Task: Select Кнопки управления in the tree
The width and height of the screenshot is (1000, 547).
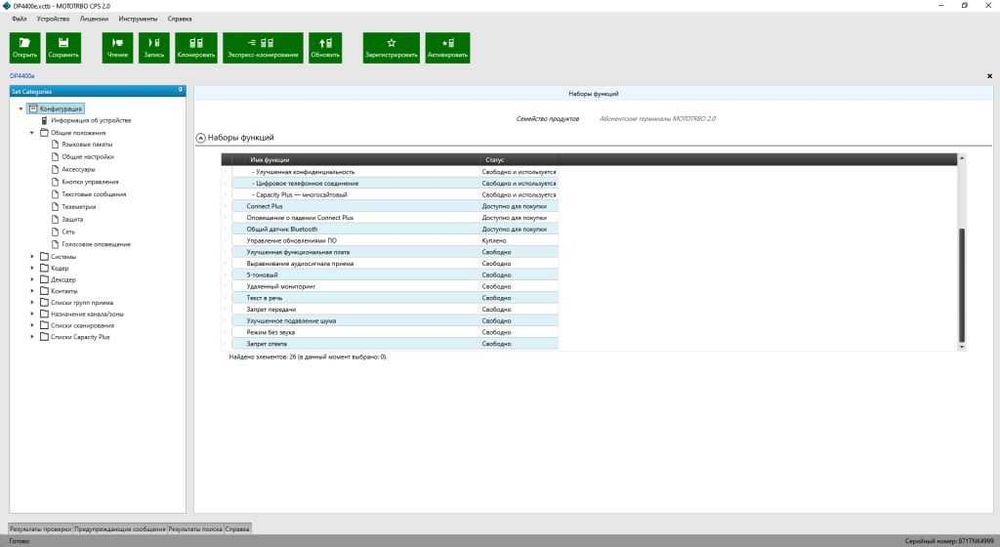Action: 90,182
